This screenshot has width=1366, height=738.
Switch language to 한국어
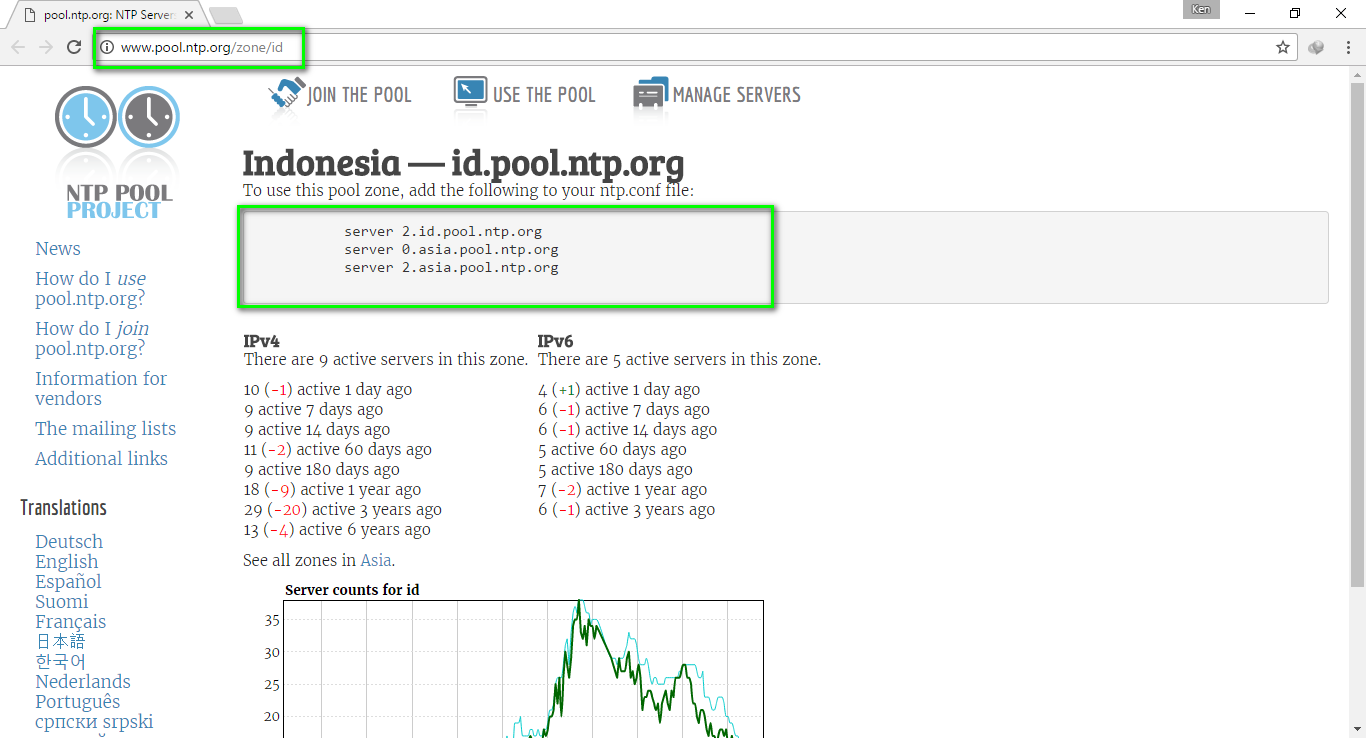pos(61,662)
